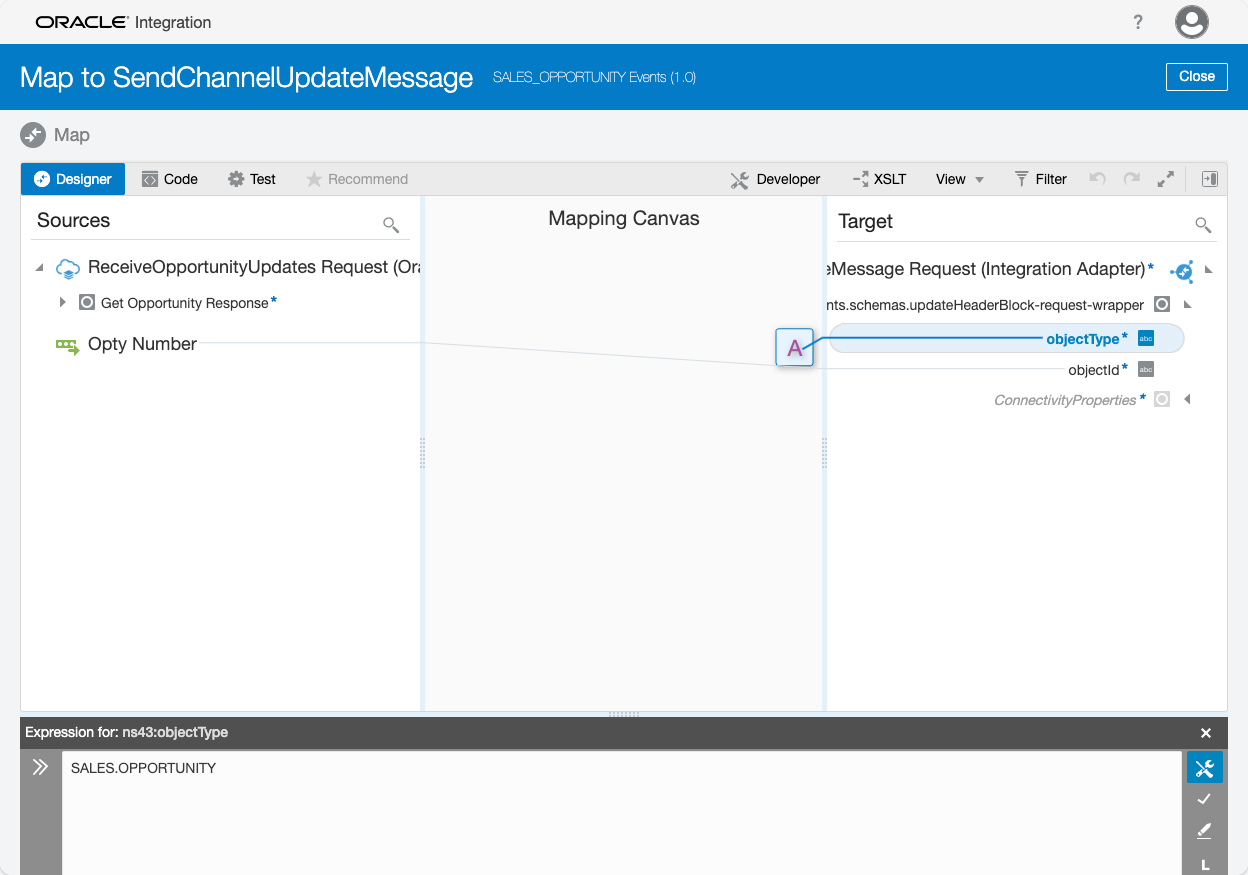Click the Close button

click(1196, 76)
